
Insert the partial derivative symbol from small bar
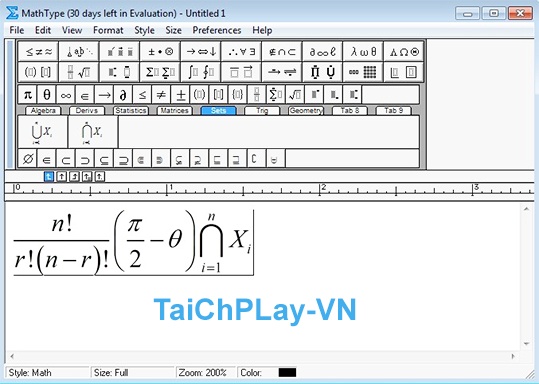click(123, 95)
